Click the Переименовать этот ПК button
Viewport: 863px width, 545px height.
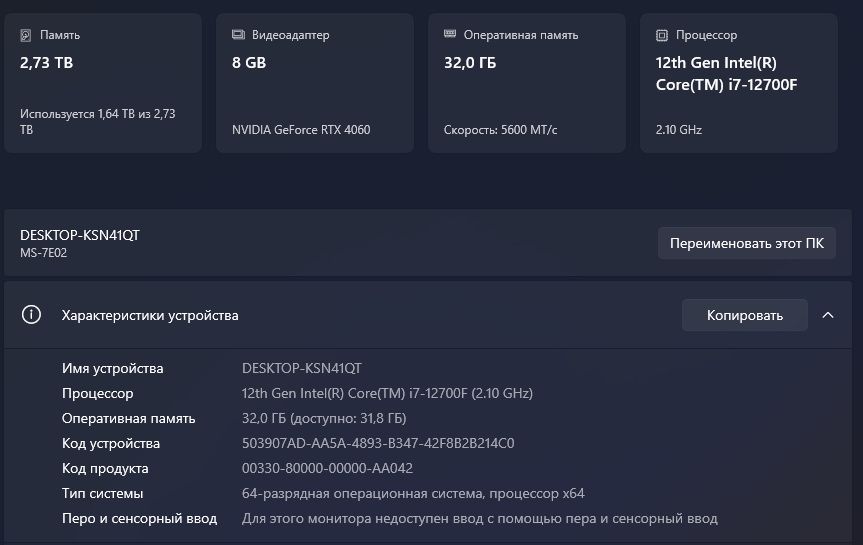[747, 243]
